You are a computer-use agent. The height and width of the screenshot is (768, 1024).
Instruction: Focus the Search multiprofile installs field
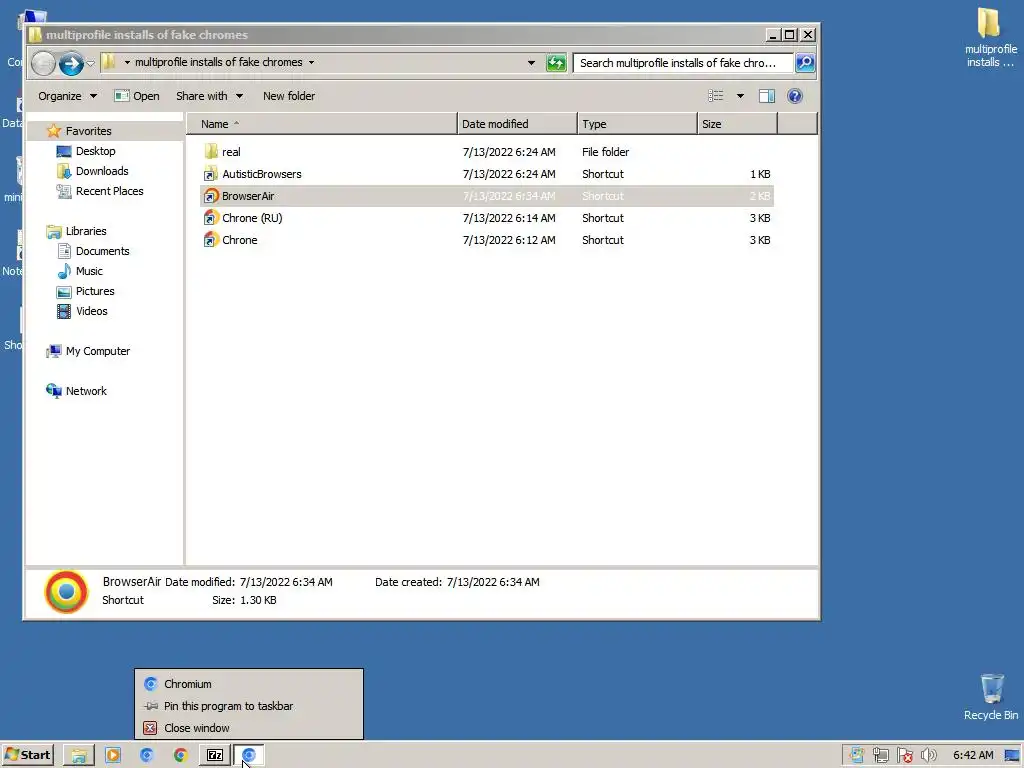(x=682, y=63)
